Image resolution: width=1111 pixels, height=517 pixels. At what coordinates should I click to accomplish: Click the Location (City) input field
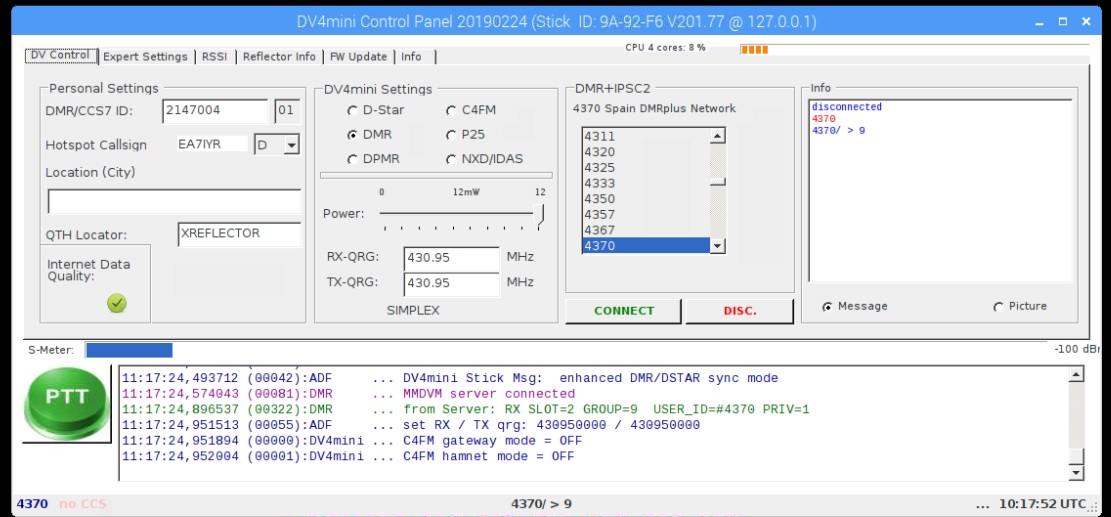pos(174,202)
